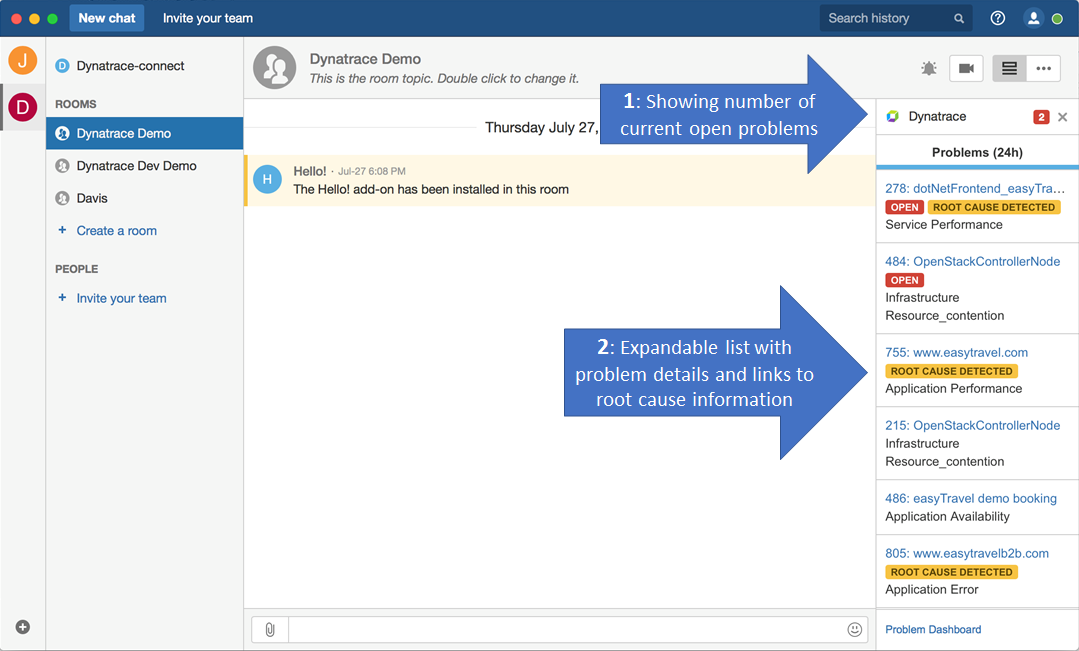The image size is (1079, 651).
Task: Click the Application Availability text
Action: 947,517
